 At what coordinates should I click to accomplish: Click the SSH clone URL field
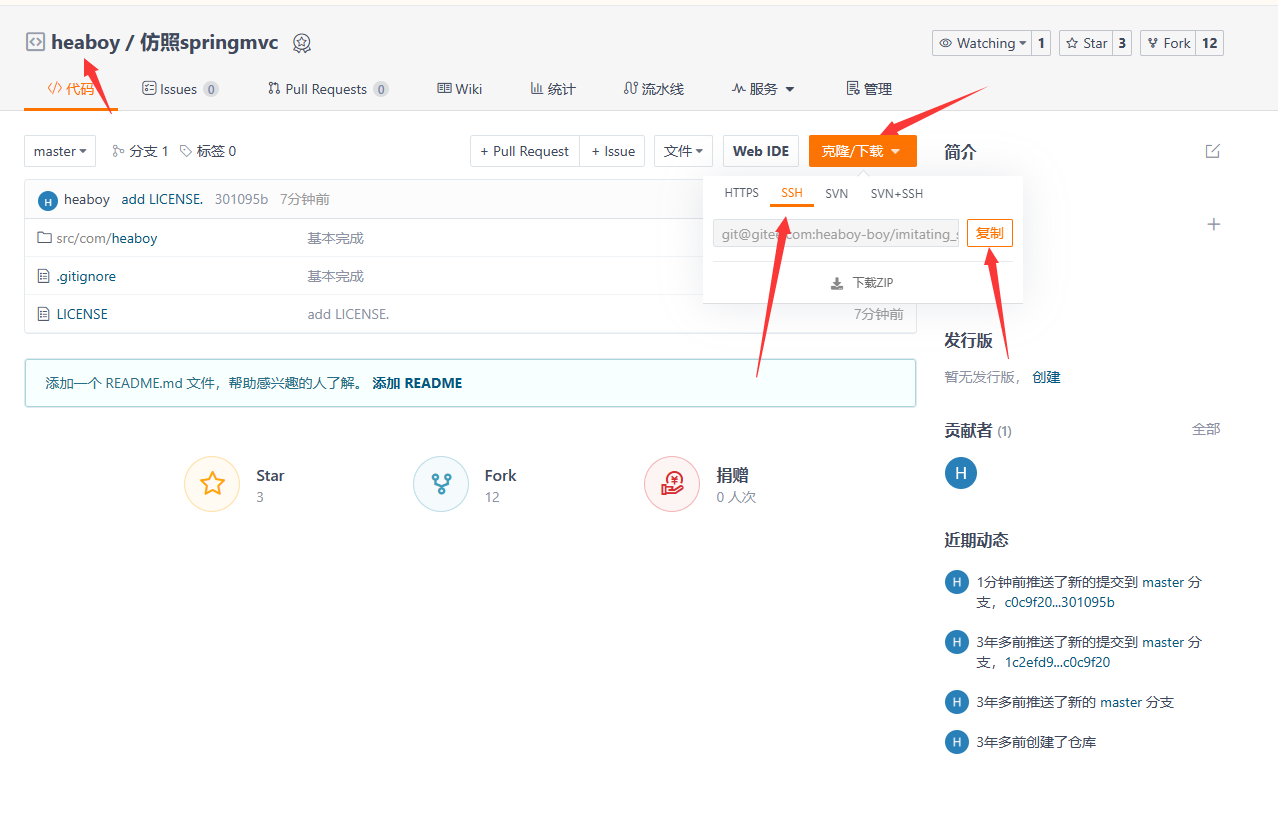coord(835,233)
